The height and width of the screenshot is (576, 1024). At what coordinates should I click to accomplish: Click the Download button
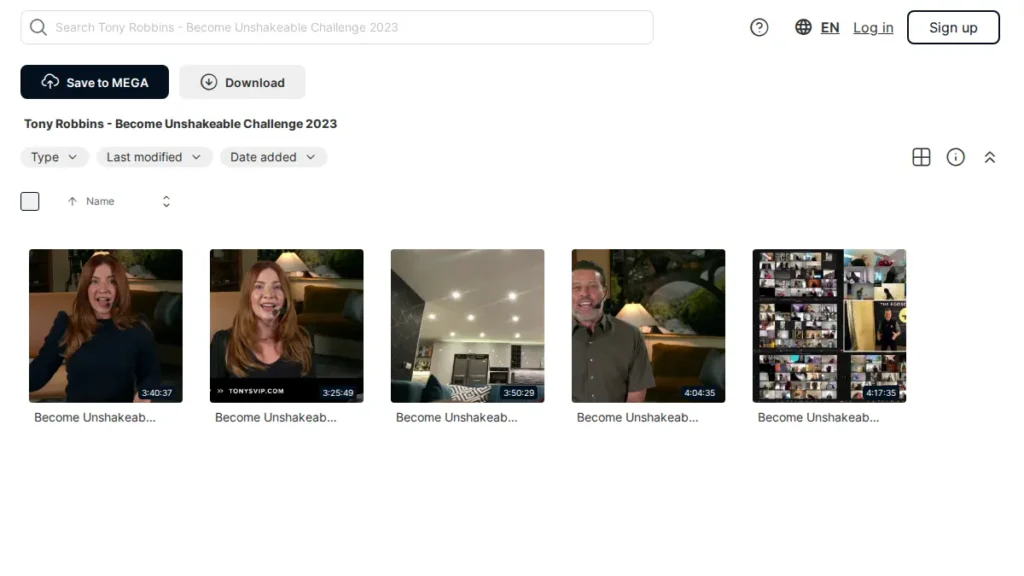pos(242,82)
